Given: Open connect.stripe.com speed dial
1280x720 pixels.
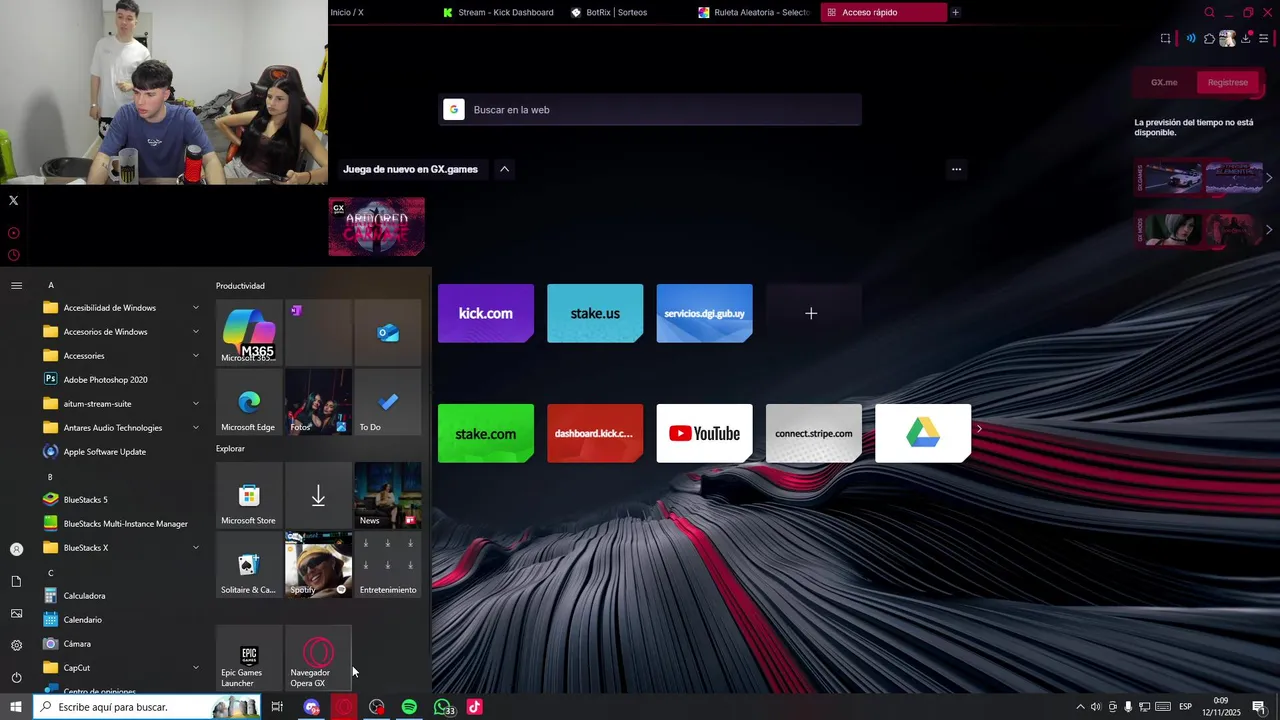Looking at the screenshot, I should pyautogui.click(x=813, y=433).
